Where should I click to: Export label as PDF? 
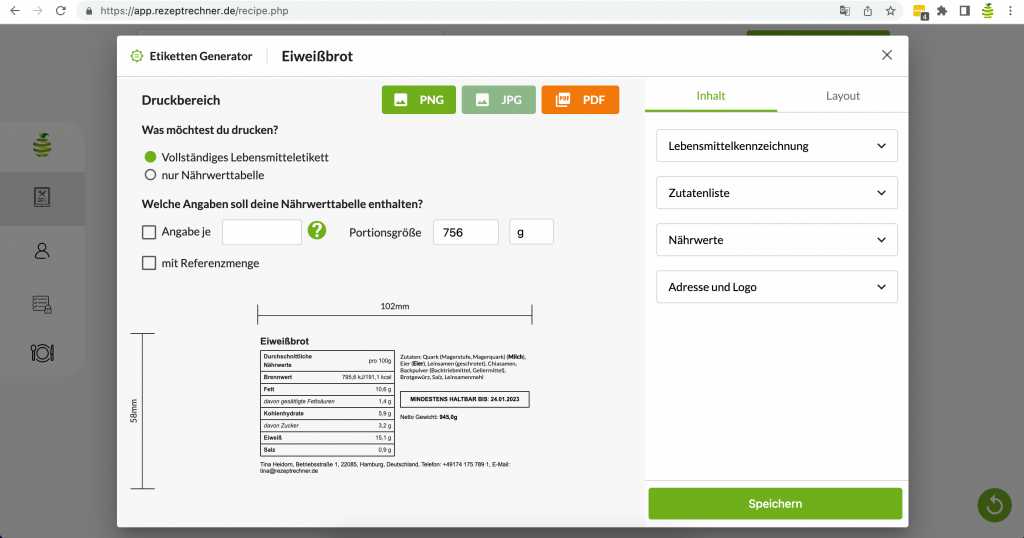click(x=580, y=100)
